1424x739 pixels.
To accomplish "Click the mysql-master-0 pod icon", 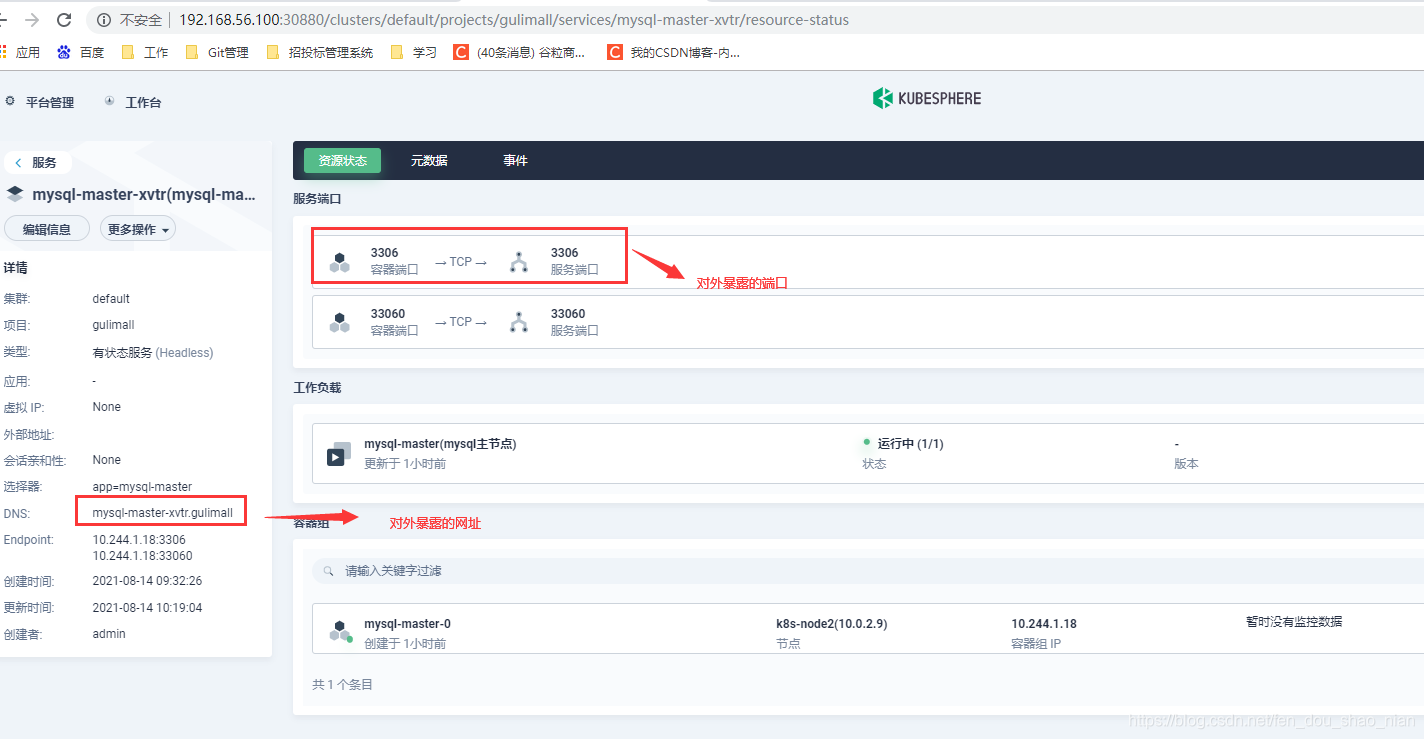I will [340, 632].
